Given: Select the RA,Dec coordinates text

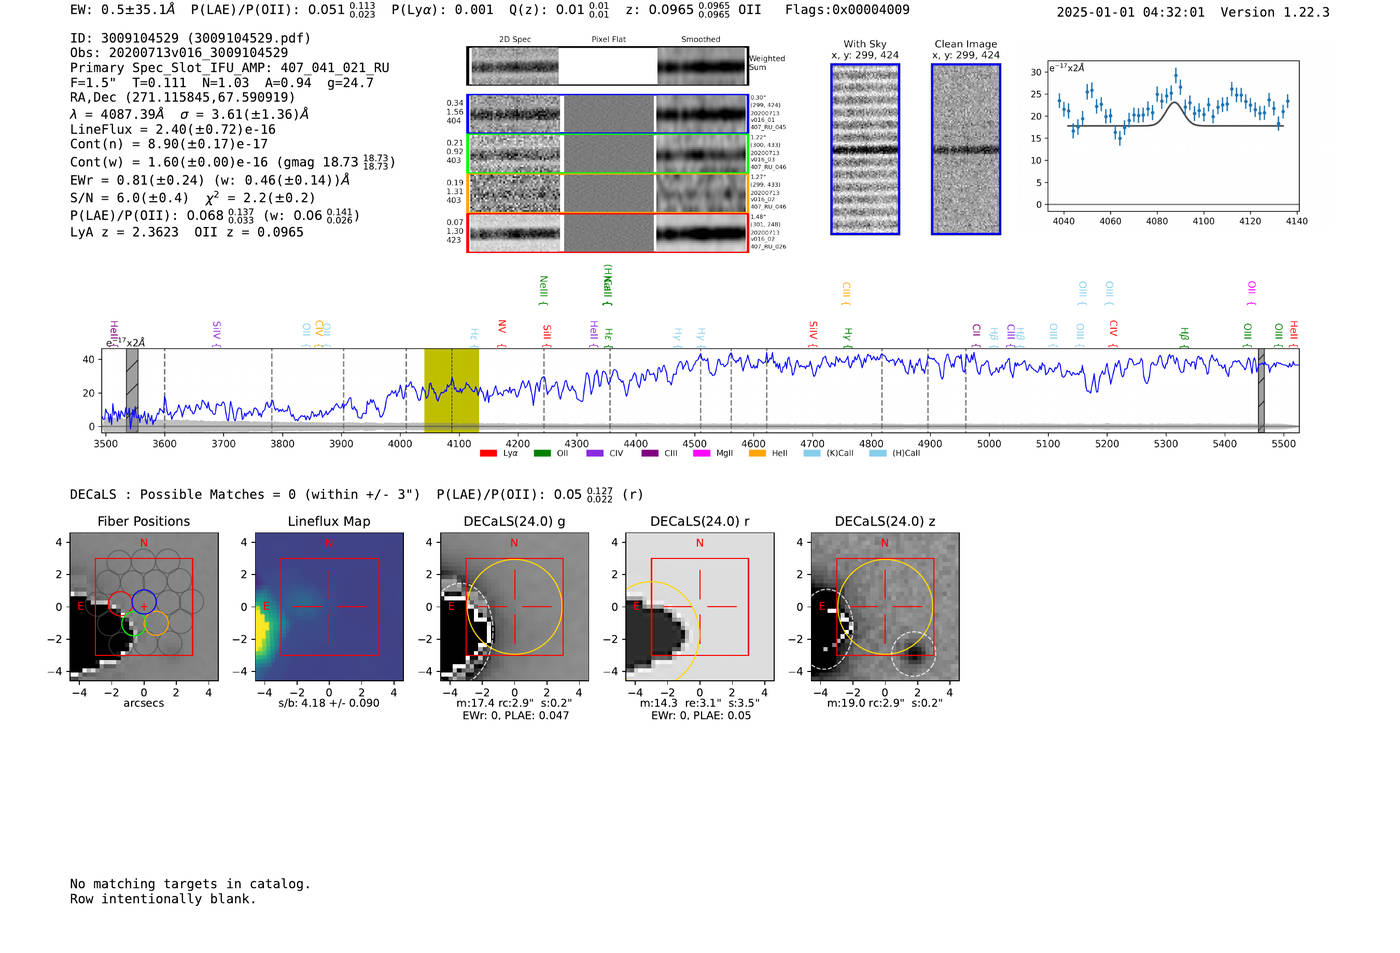Looking at the screenshot, I should [182, 97].
